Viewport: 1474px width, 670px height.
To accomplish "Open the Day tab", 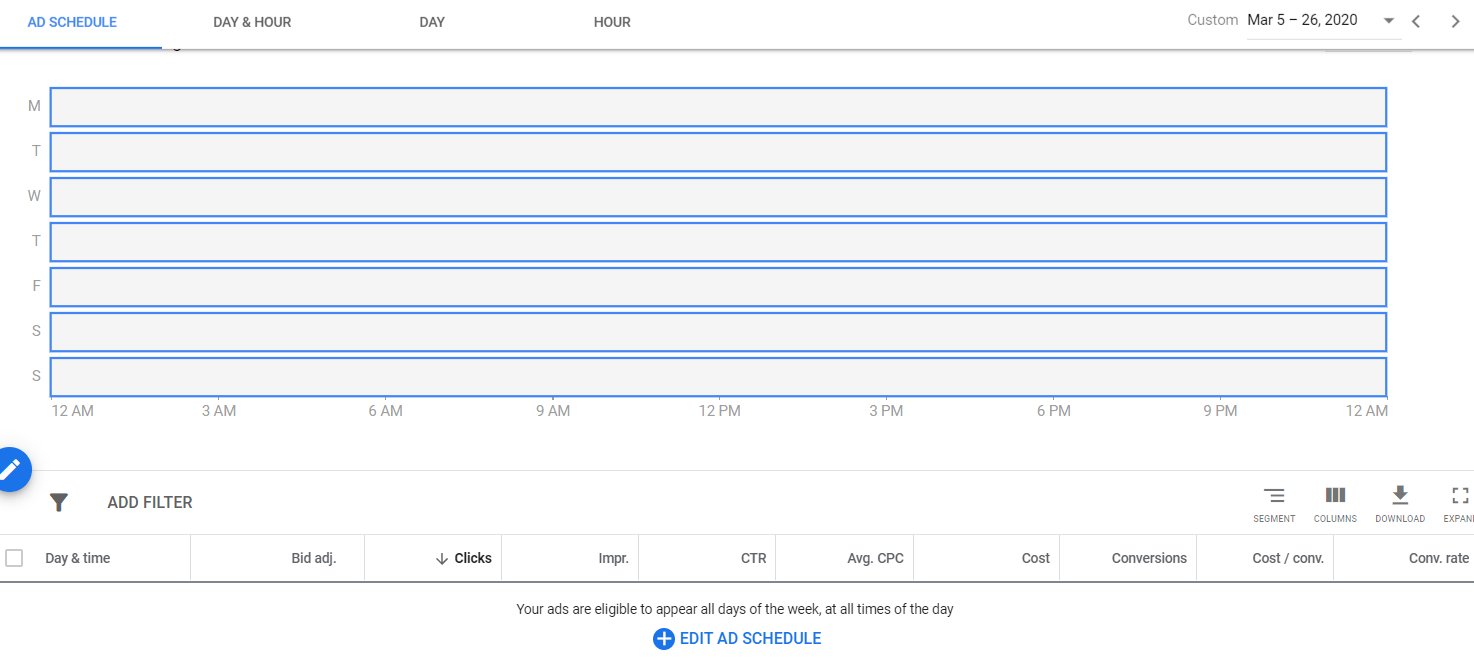I will click(x=432, y=22).
